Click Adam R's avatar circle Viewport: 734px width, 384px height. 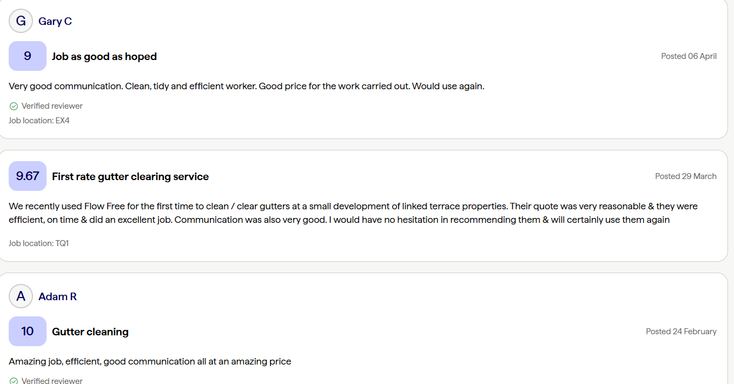(x=21, y=296)
